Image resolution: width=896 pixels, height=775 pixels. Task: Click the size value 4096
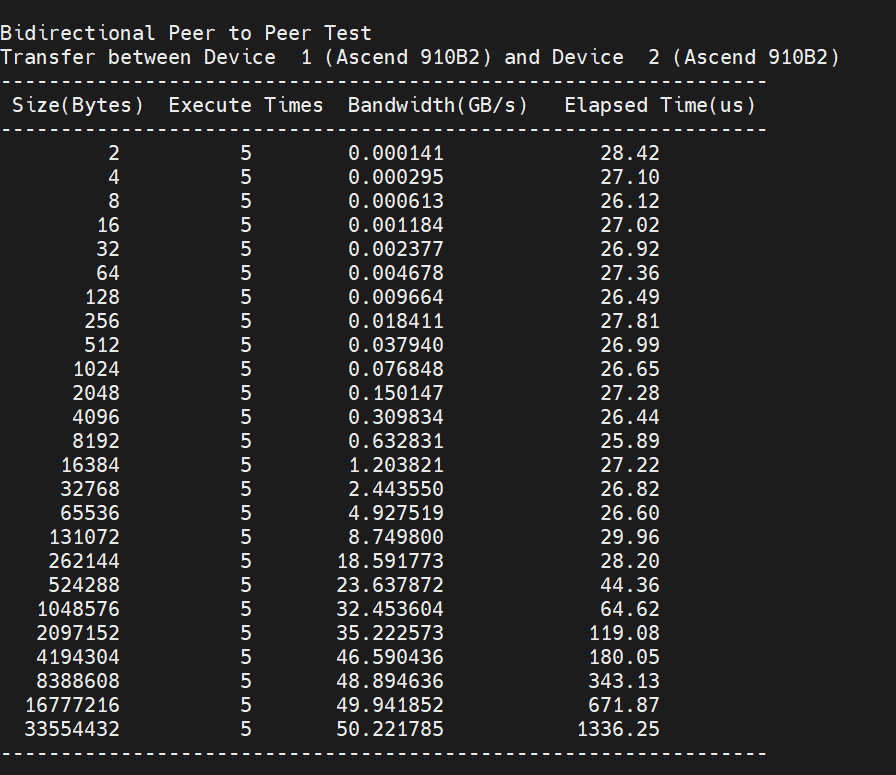(96, 417)
